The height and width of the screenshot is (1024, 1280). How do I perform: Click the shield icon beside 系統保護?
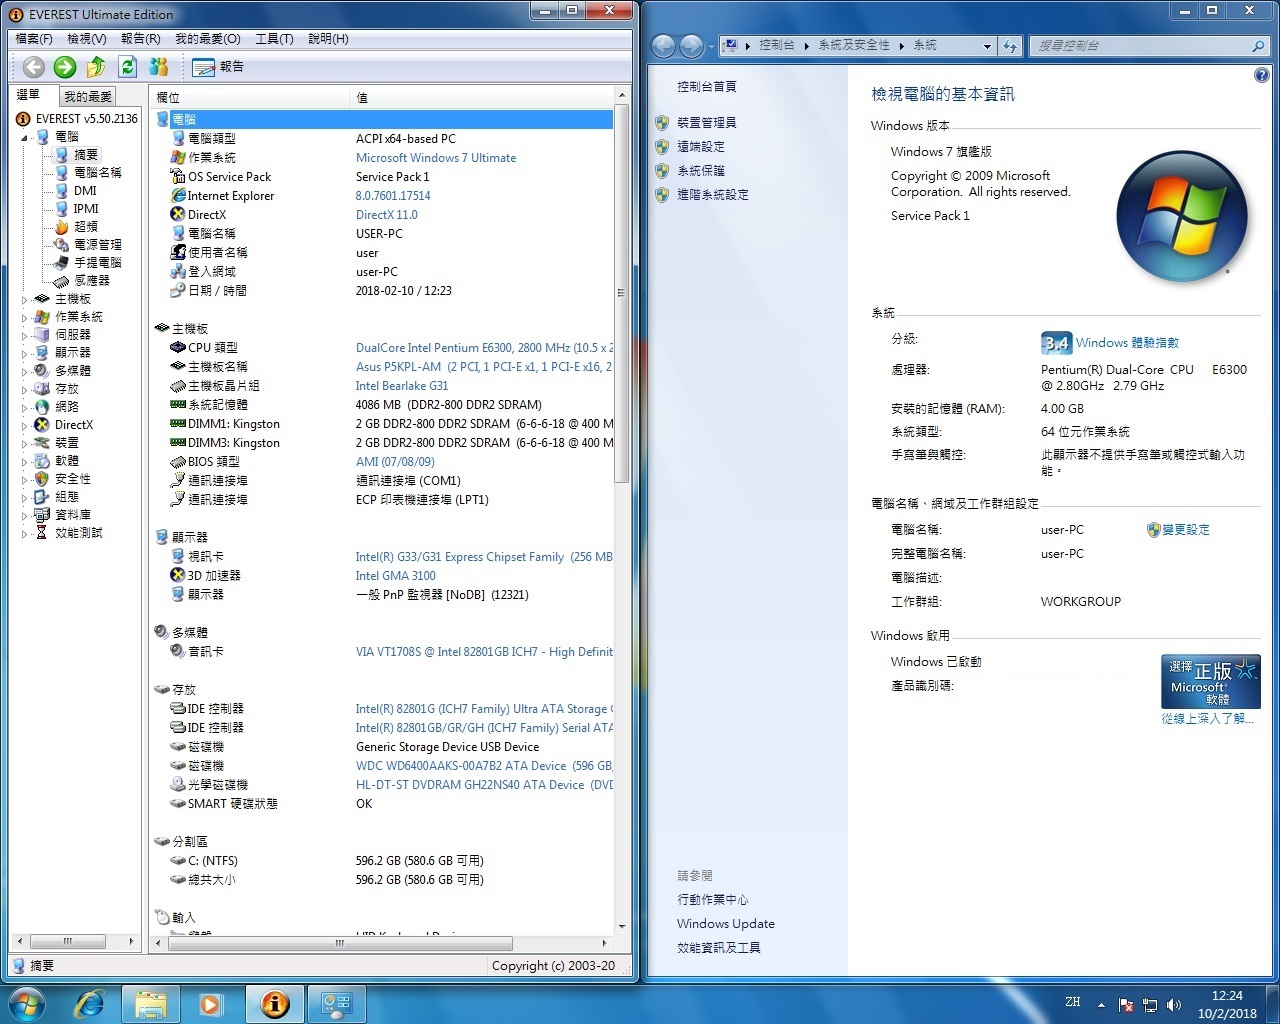coord(662,171)
